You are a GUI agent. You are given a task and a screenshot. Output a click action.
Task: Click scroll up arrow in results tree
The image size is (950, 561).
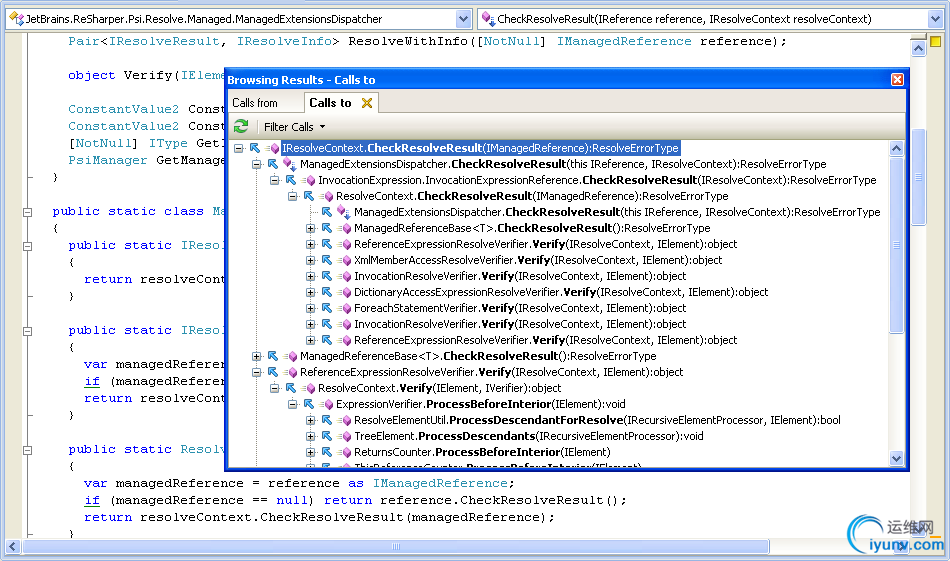click(x=896, y=148)
